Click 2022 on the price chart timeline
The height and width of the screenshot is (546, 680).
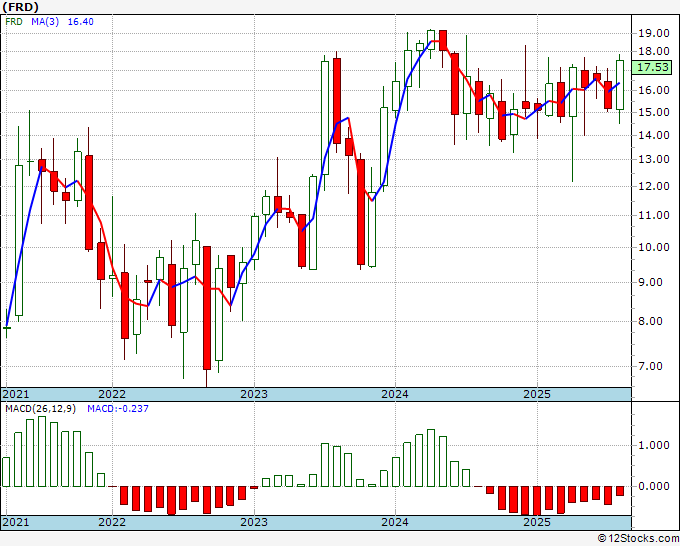pyautogui.click(x=111, y=394)
